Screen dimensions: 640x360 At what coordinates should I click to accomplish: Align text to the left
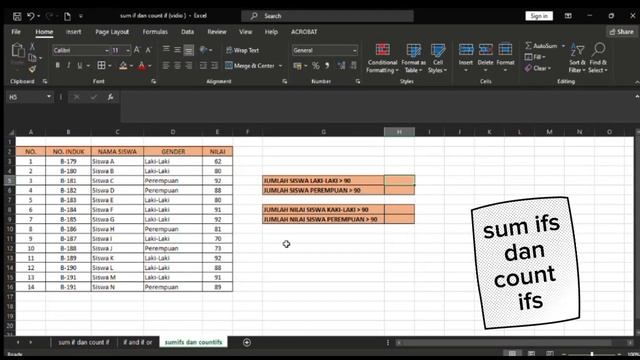coord(166,65)
